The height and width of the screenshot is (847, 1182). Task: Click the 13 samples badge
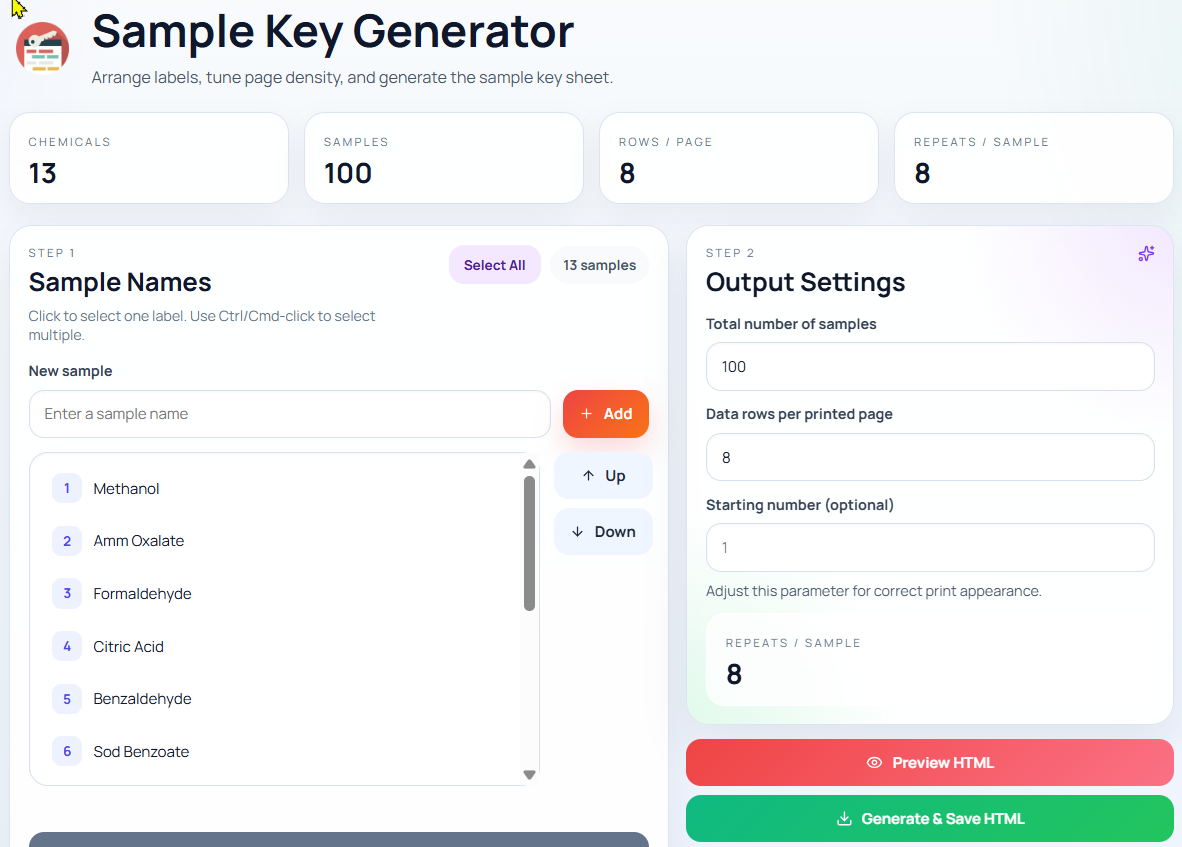(599, 265)
